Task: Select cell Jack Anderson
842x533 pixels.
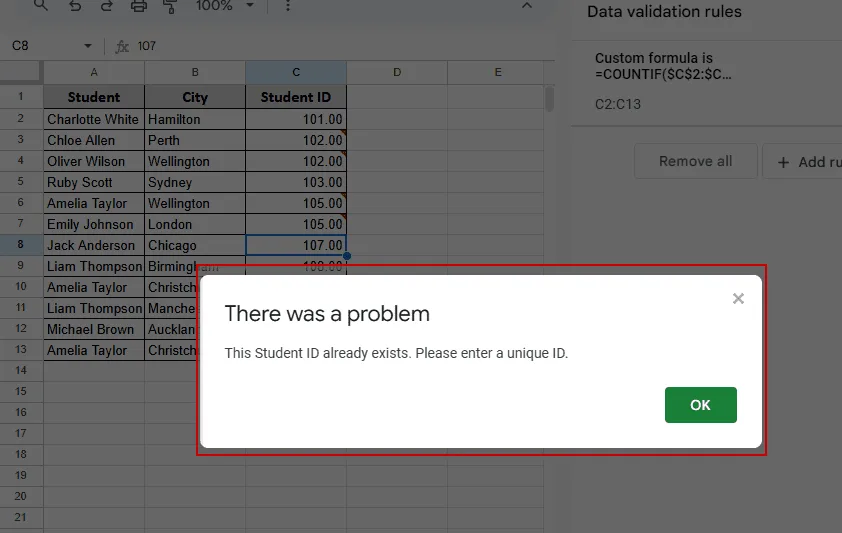Action: (x=94, y=245)
